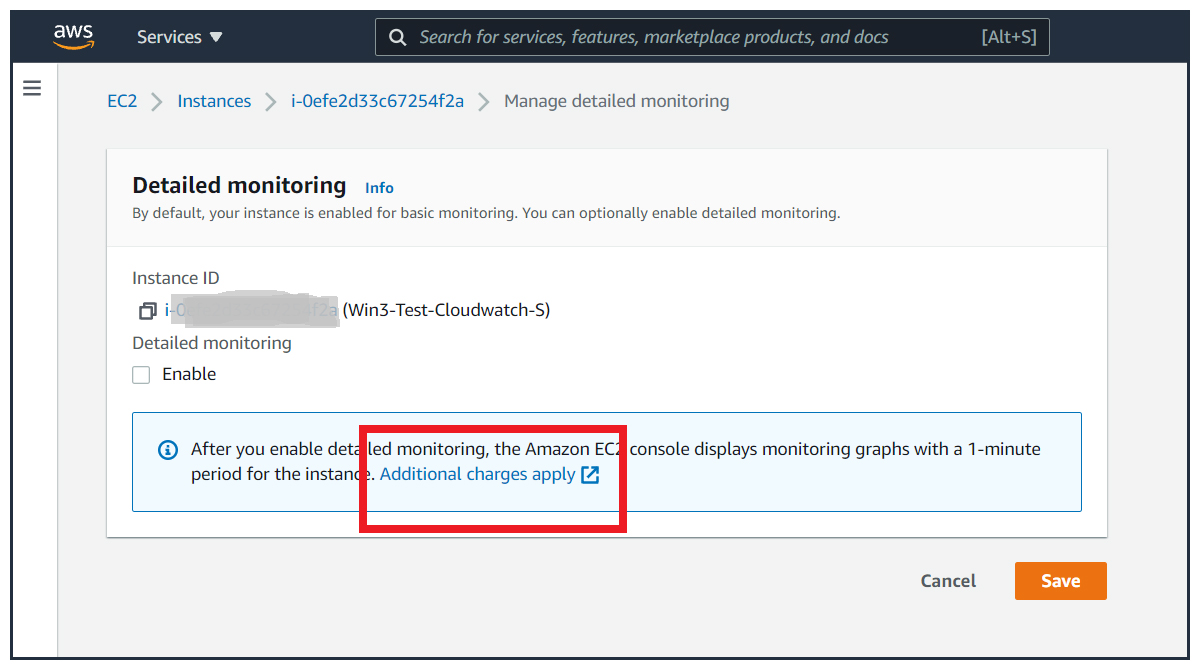Viewport: 1200px width, 670px height.
Task: Click the blurred instance ID link in the panel
Action: [x=251, y=310]
